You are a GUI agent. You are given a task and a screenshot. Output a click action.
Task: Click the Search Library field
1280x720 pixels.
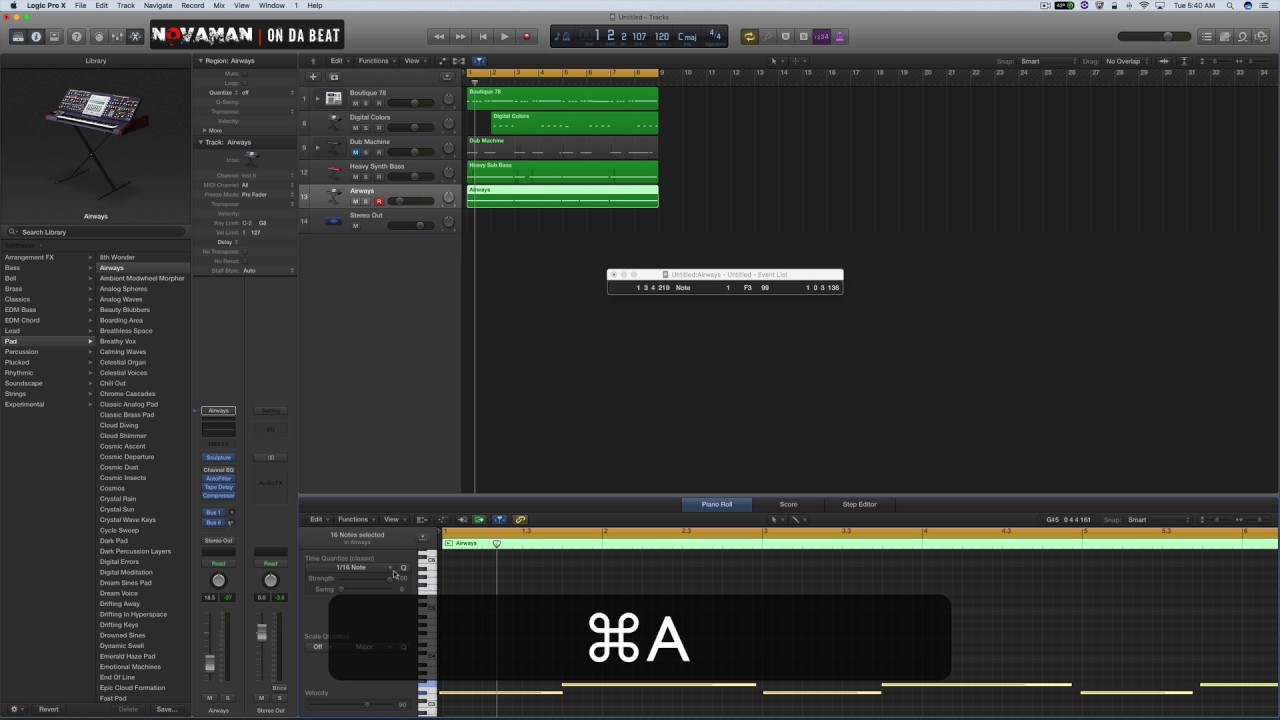[x=95, y=232]
